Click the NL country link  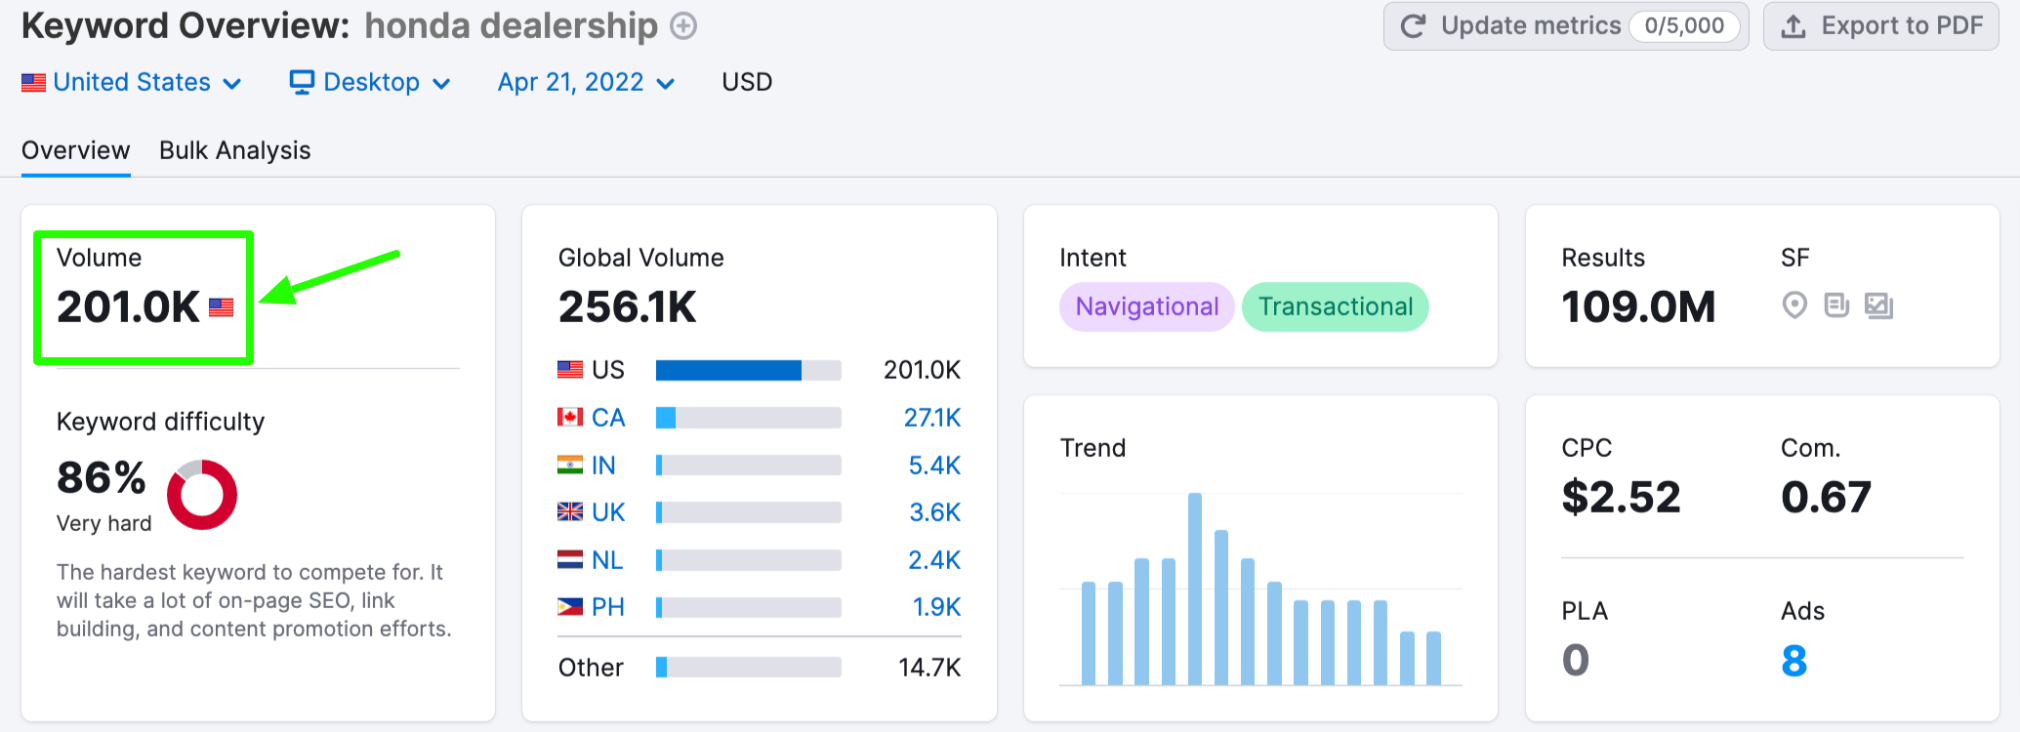[x=607, y=560]
